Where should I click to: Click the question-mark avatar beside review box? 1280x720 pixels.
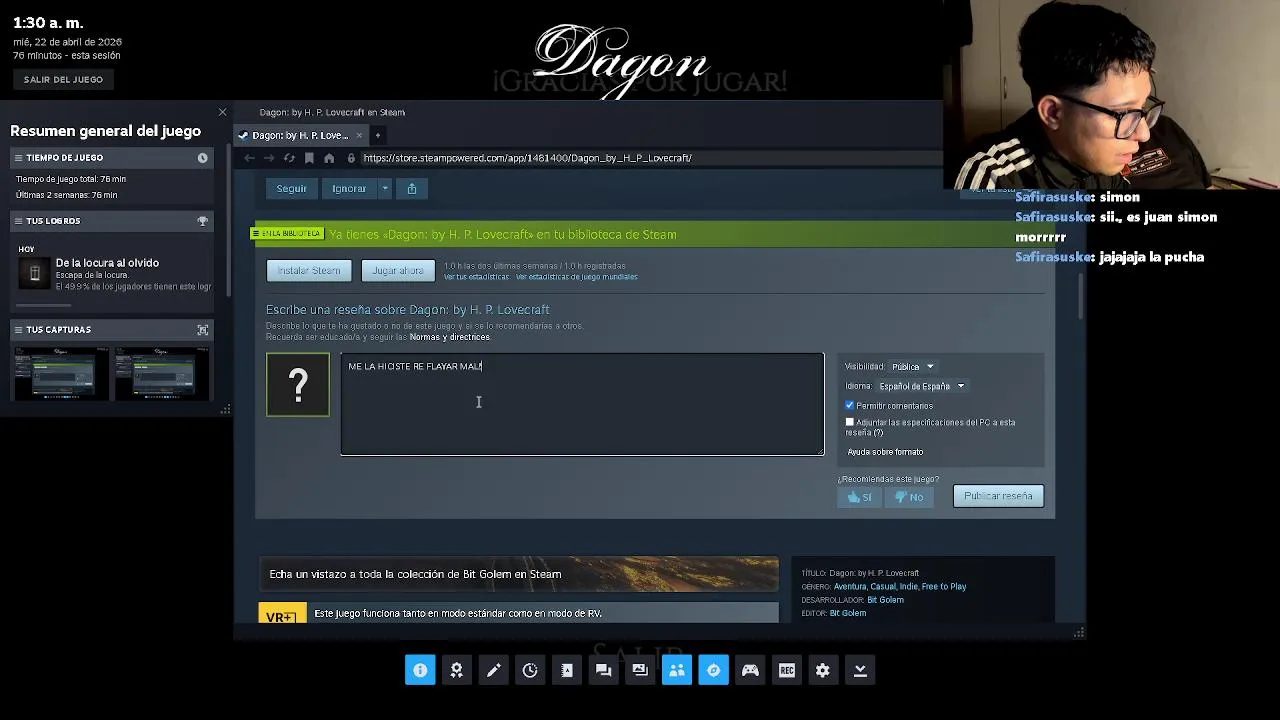298,385
